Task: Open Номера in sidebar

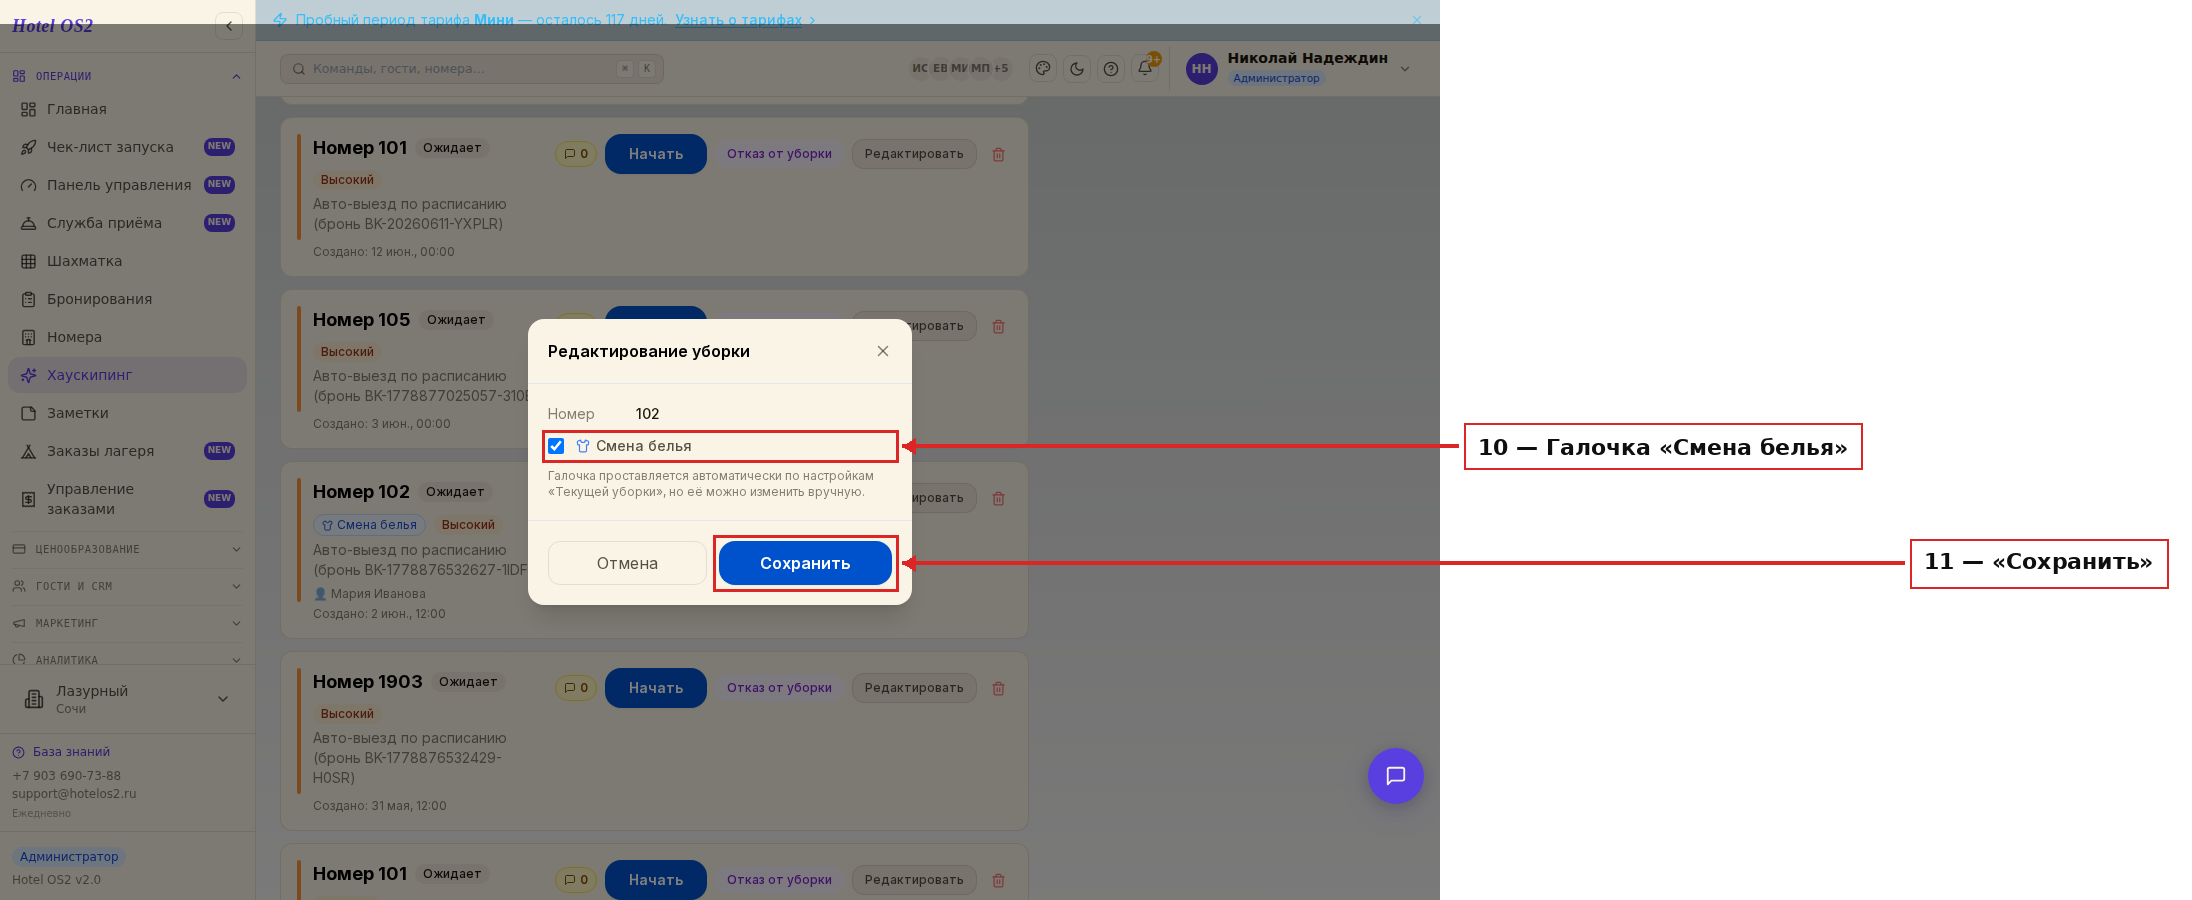Action: [127, 337]
